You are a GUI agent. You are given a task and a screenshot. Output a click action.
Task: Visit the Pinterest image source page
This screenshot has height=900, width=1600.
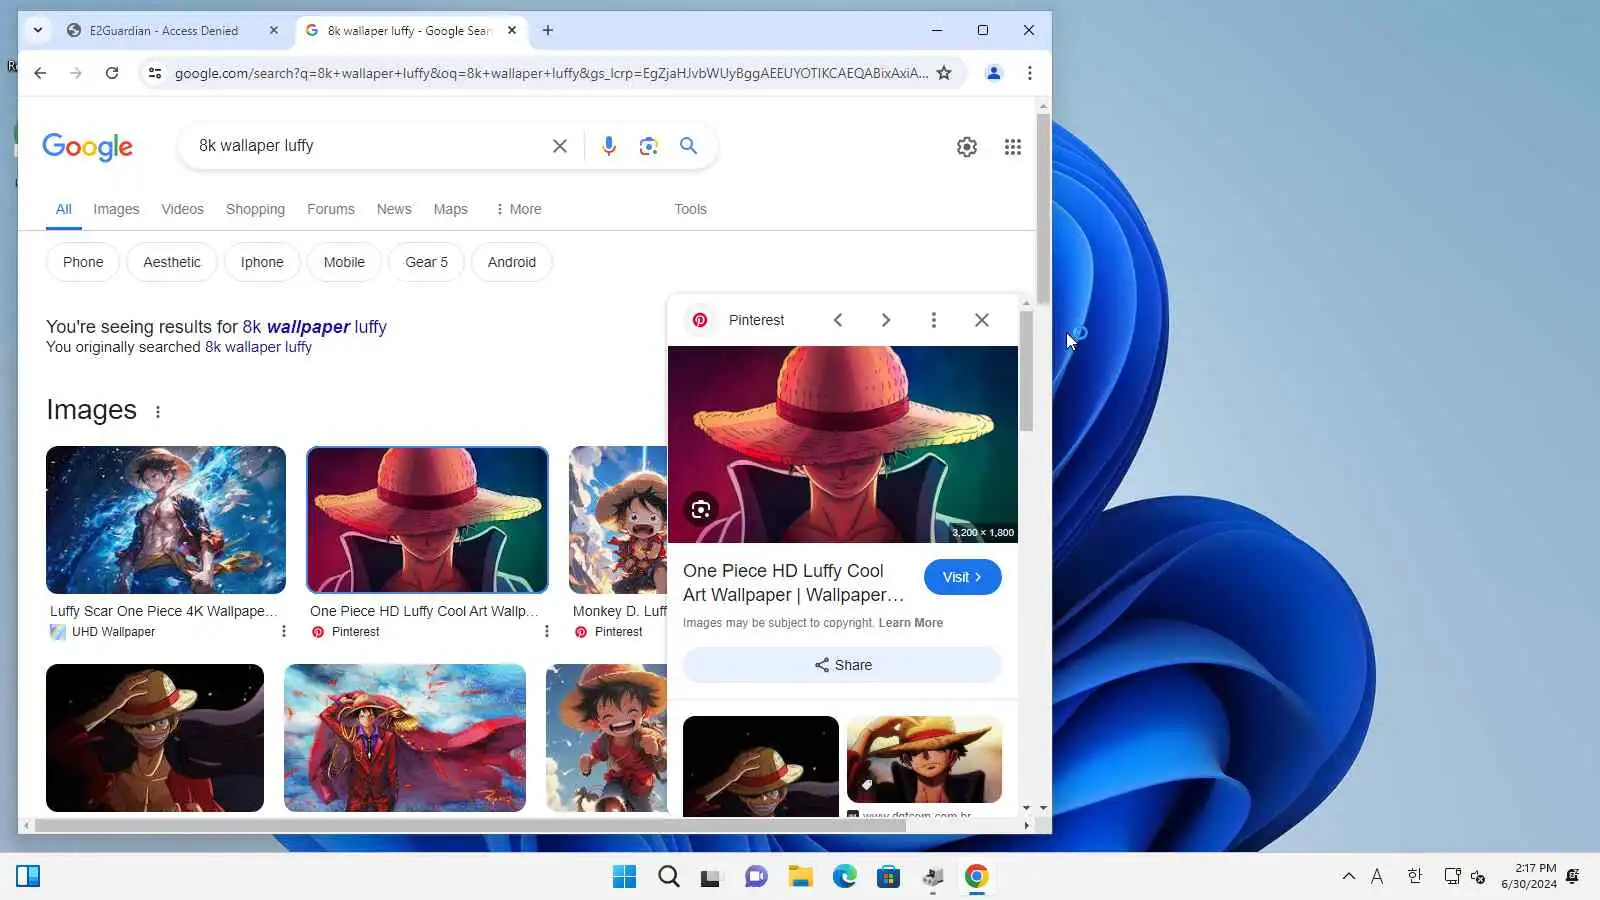pos(962,577)
